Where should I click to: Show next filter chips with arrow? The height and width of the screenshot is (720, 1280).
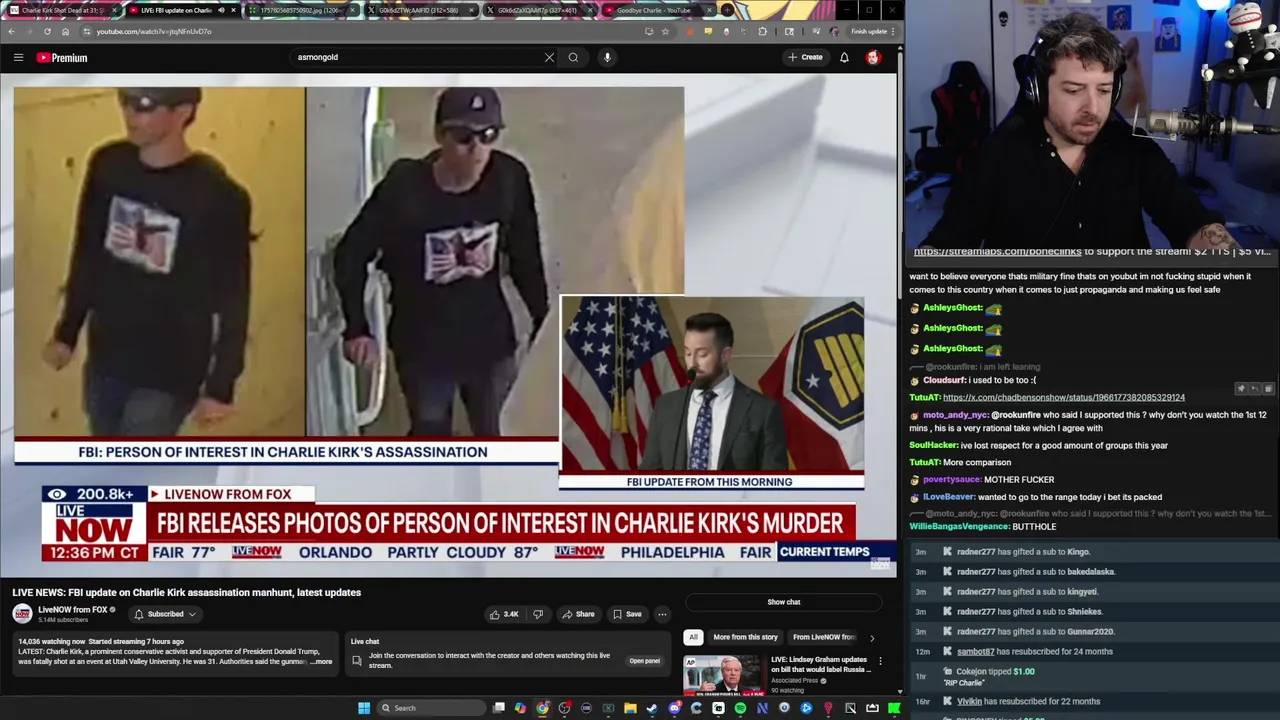coord(871,637)
